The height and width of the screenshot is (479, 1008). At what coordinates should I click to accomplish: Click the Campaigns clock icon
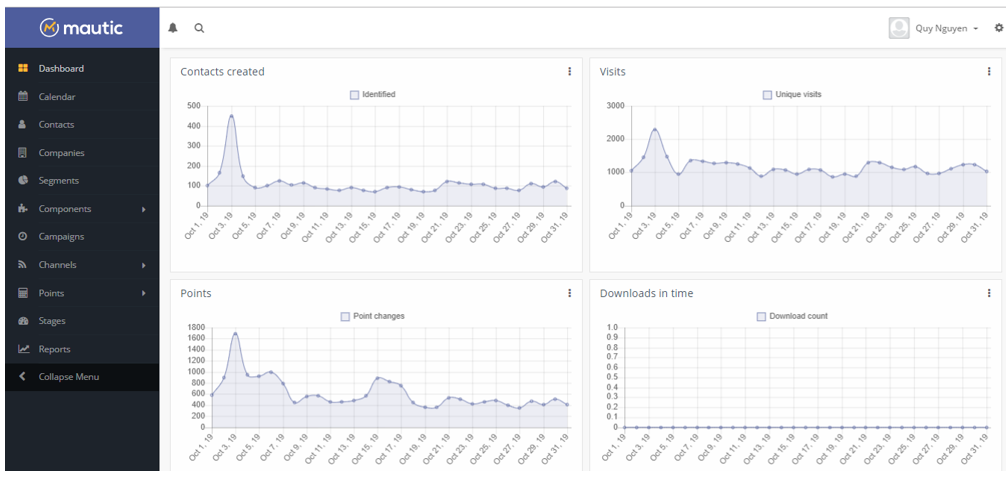(x=23, y=237)
